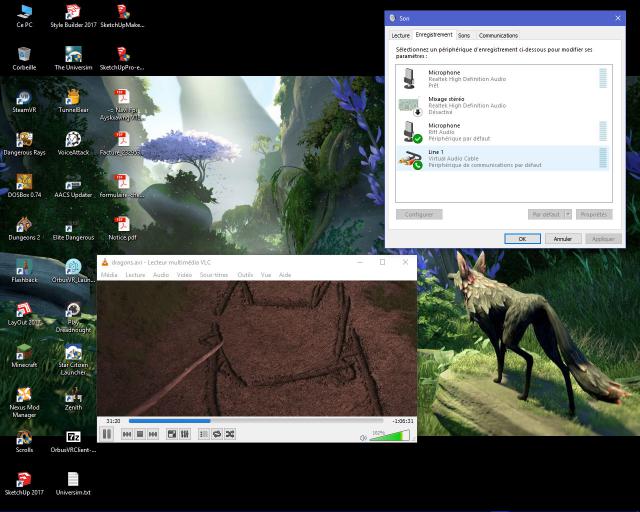Screen dimensions: 640x512
Task: Select the Universim.txt file icon
Action: click(x=73, y=483)
